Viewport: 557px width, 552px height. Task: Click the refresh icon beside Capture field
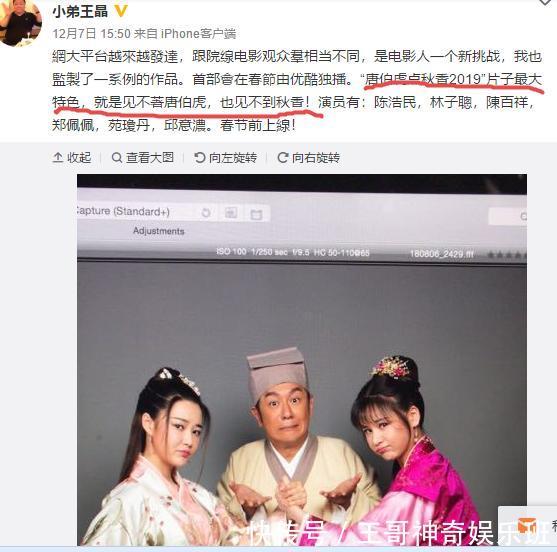tap(206, 213)
